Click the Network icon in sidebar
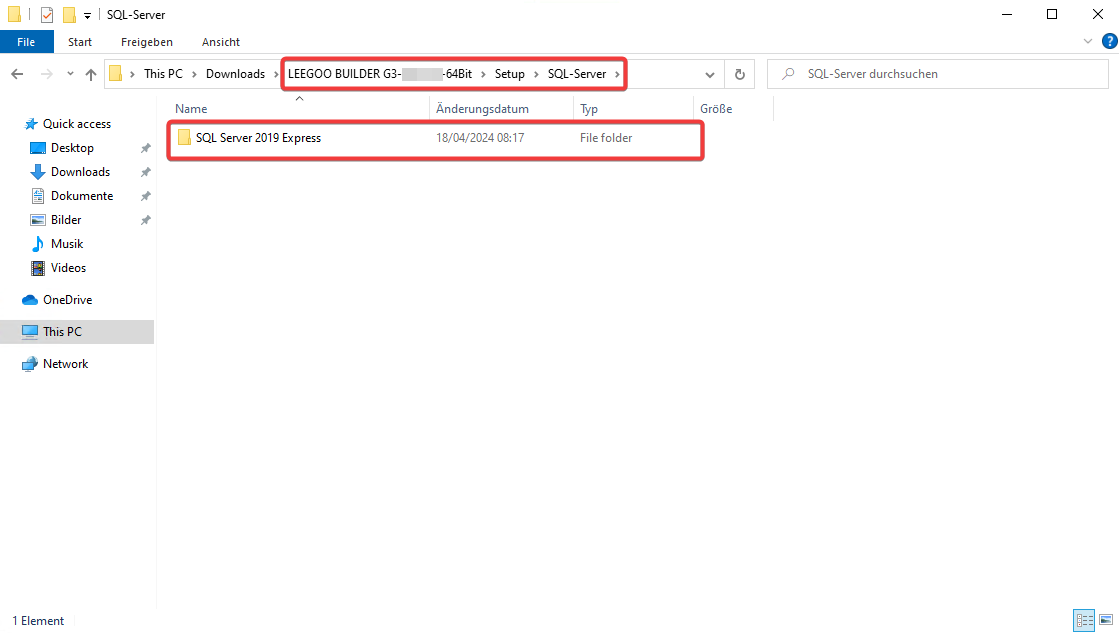1119x633 pixels. point(29,364)
